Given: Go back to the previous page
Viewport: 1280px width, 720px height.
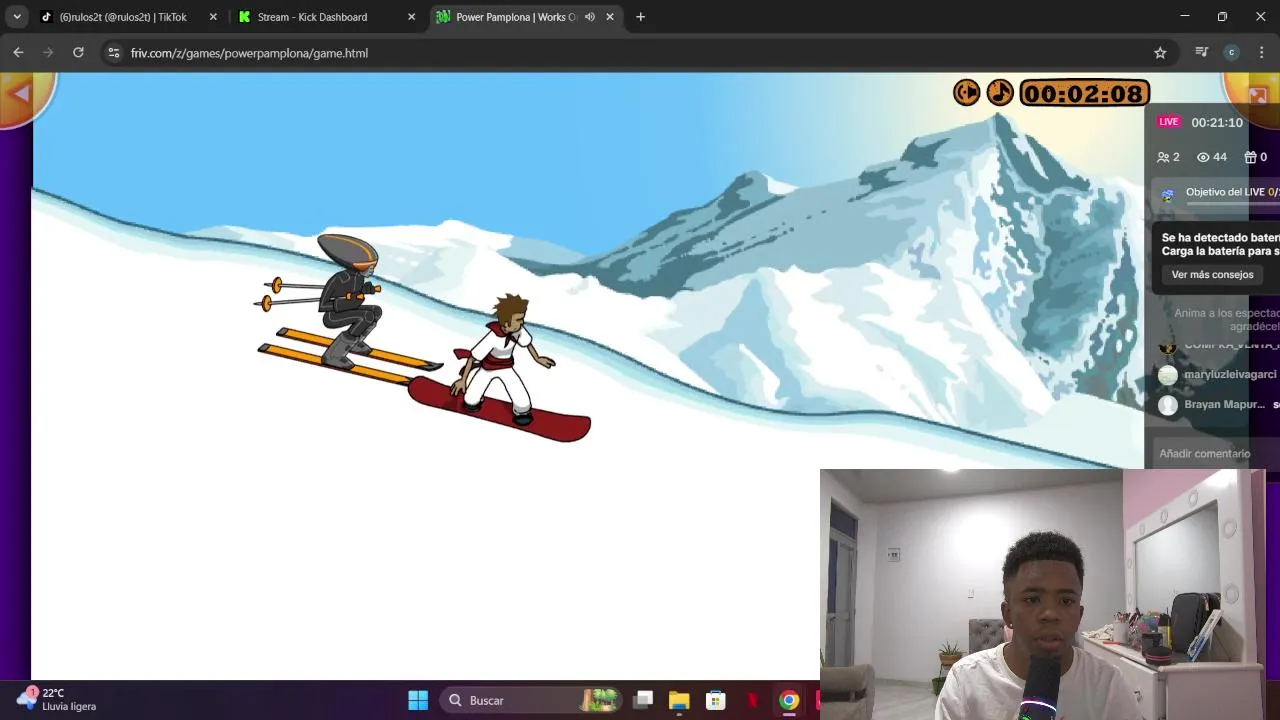Looking at the screenshot, I should (x=18, y=52).
